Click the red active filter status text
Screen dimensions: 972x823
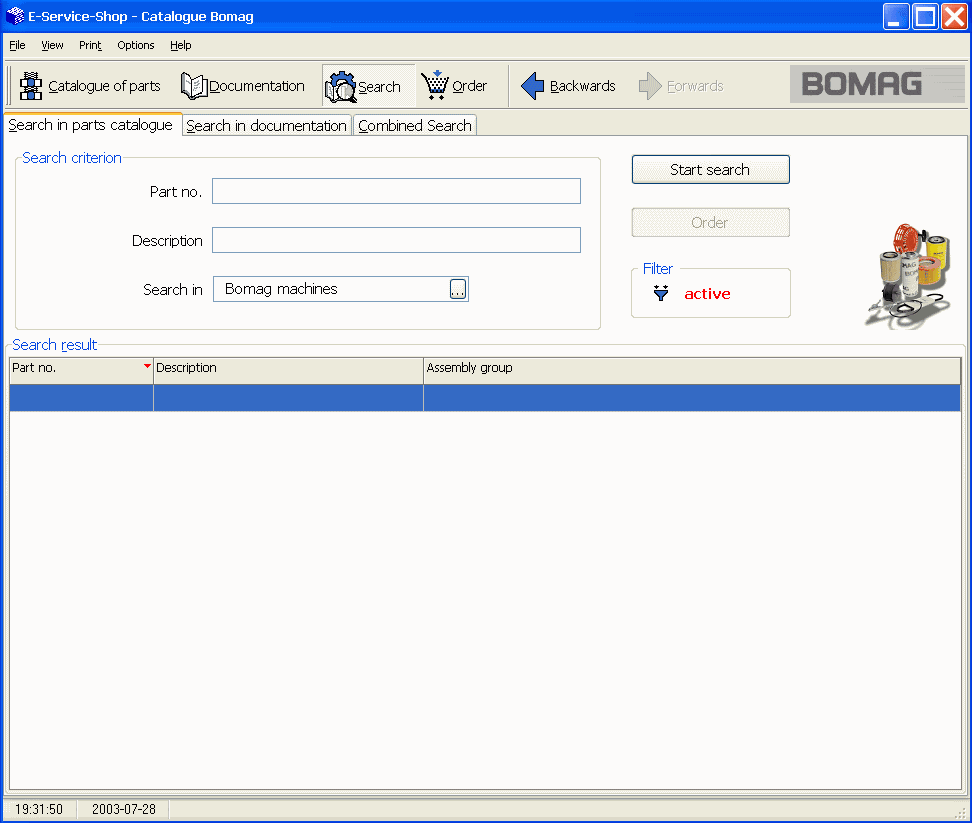707,294
